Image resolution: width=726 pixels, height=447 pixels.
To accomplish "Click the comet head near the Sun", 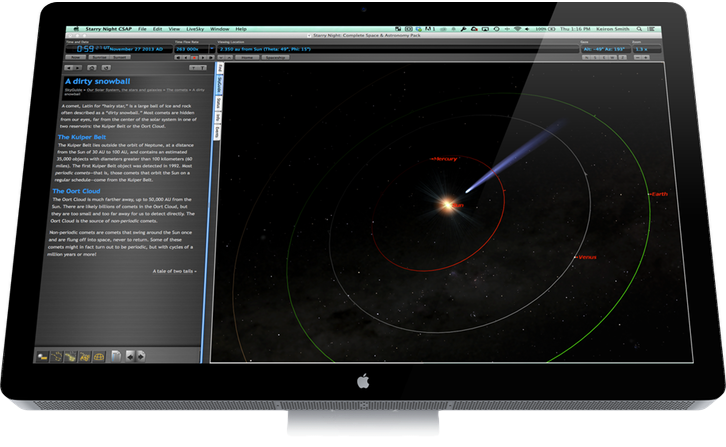I will (x=469, y=189).
